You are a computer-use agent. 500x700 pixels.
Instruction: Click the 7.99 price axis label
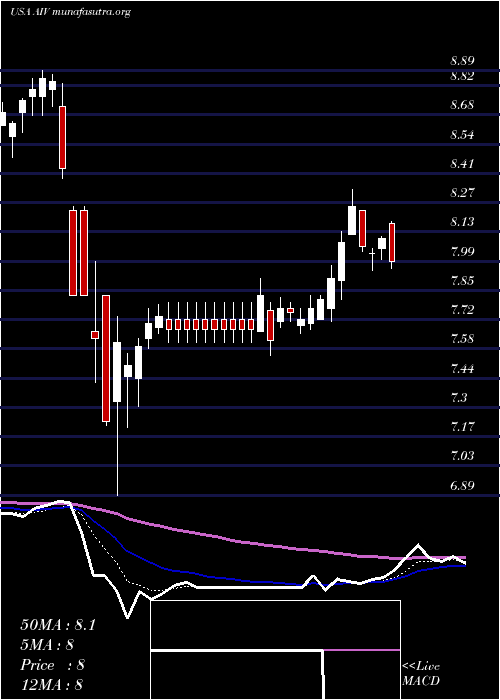(462, 251)
